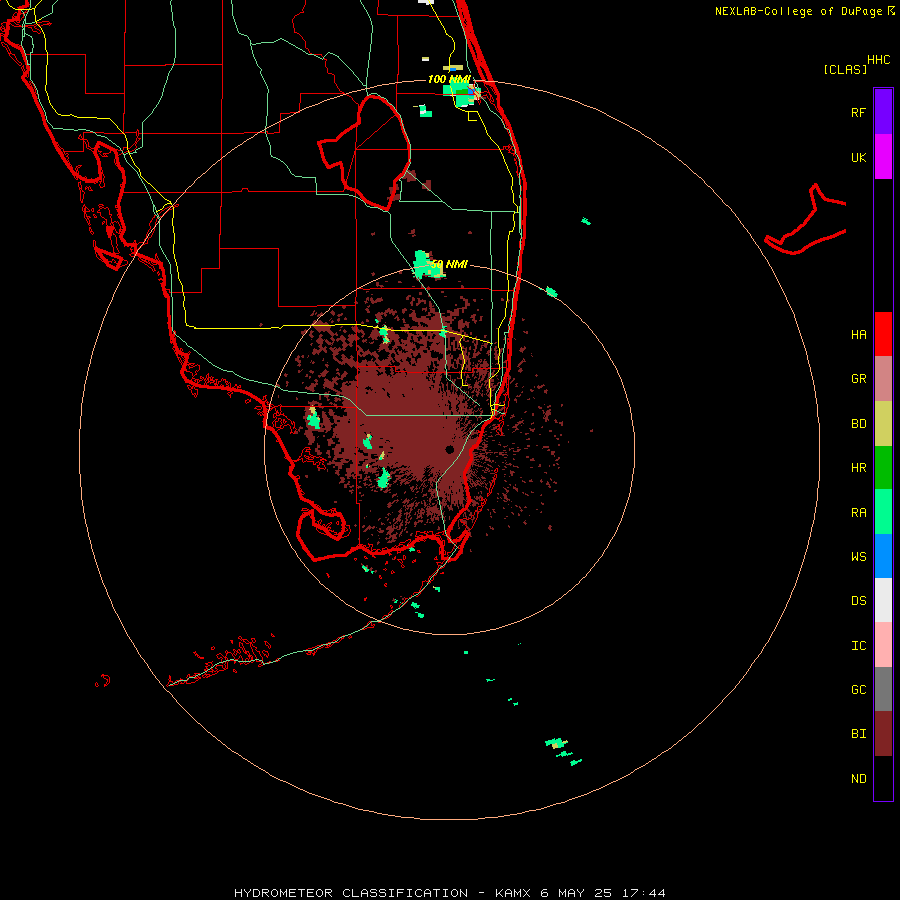
Task: Click the RF legend label
Action: pos(858,113)
